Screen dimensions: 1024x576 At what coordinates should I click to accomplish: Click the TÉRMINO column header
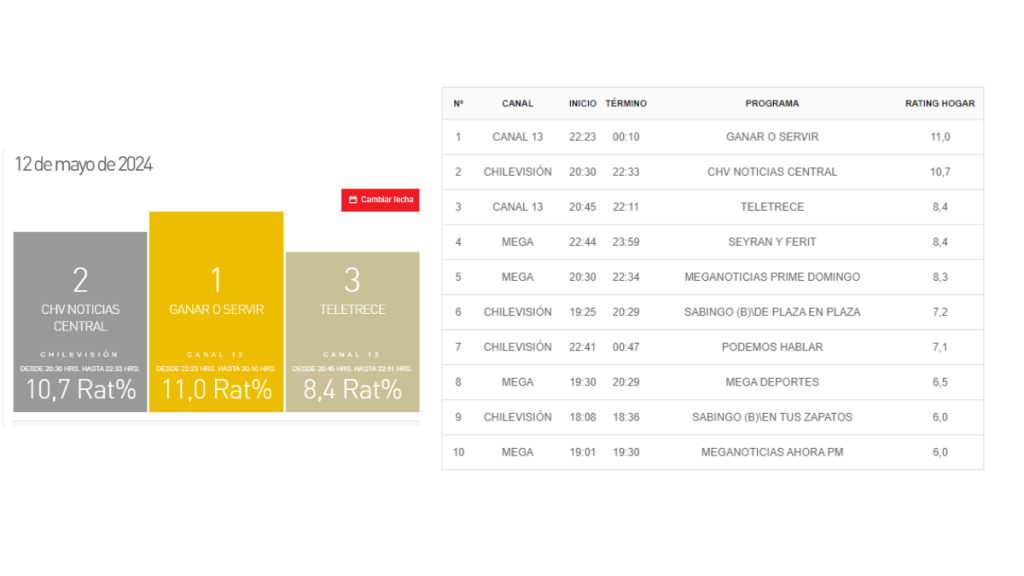coord(626,103)
